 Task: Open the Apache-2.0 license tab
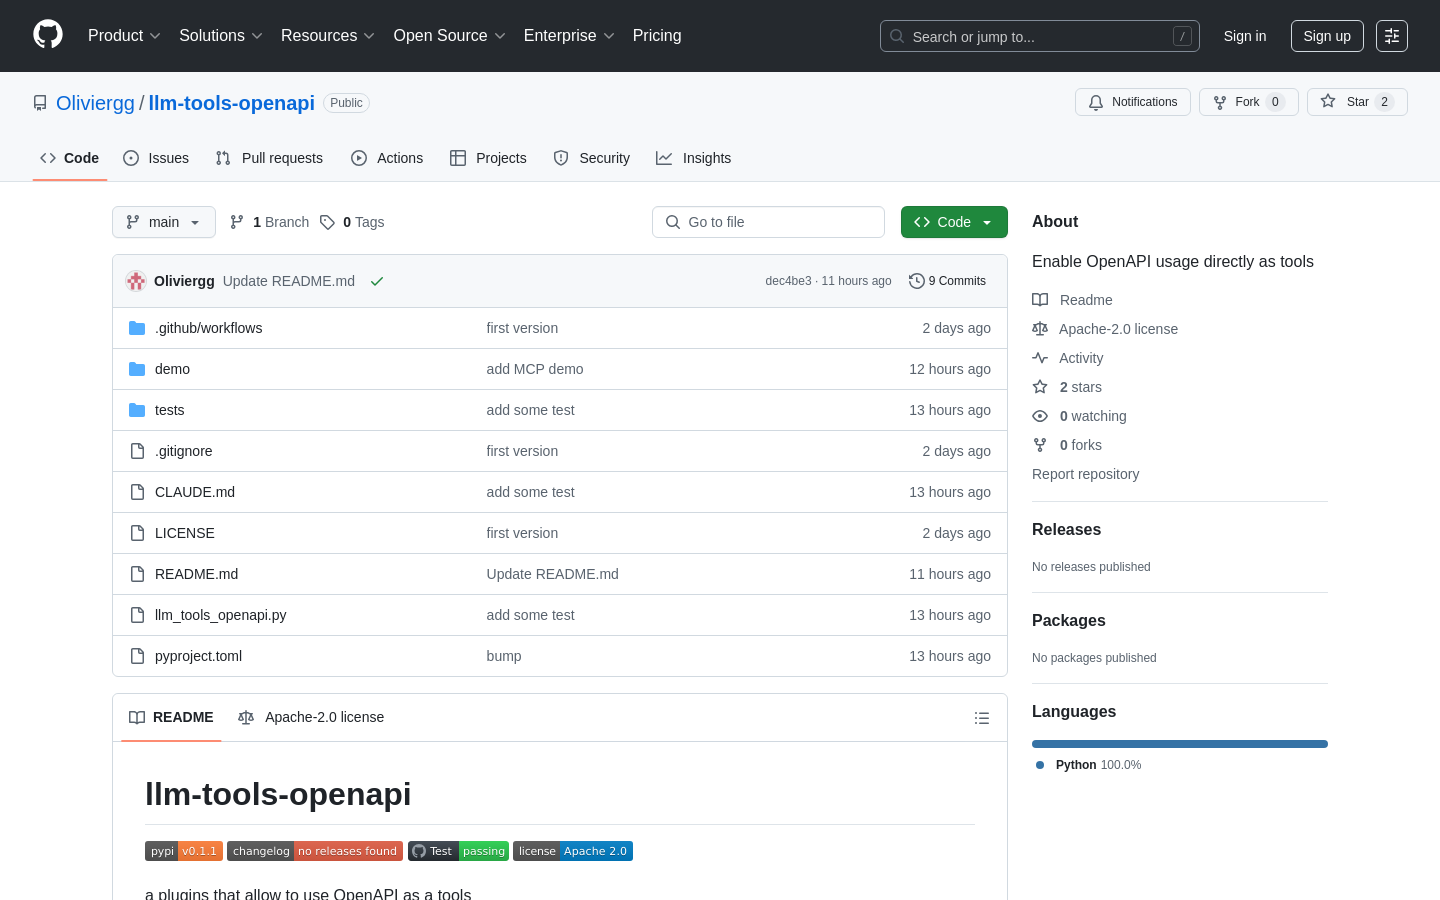pos(311,717)
